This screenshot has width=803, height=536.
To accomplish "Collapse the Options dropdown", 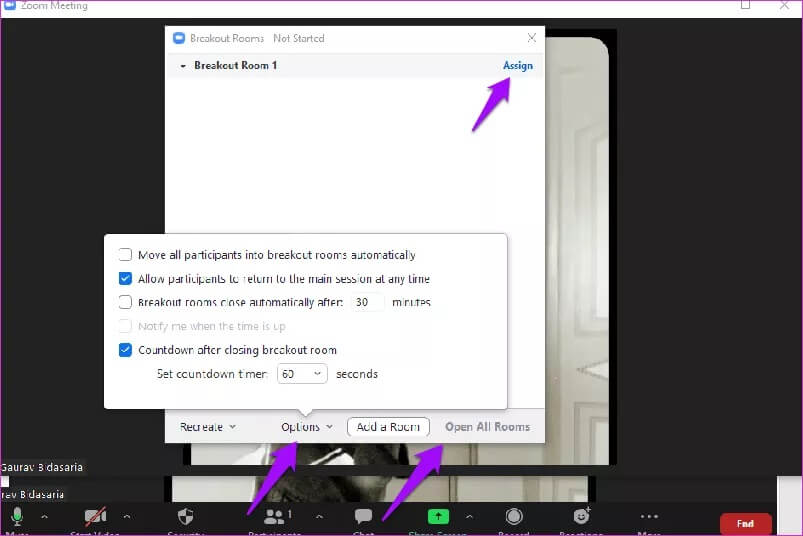I will point(306,426).
